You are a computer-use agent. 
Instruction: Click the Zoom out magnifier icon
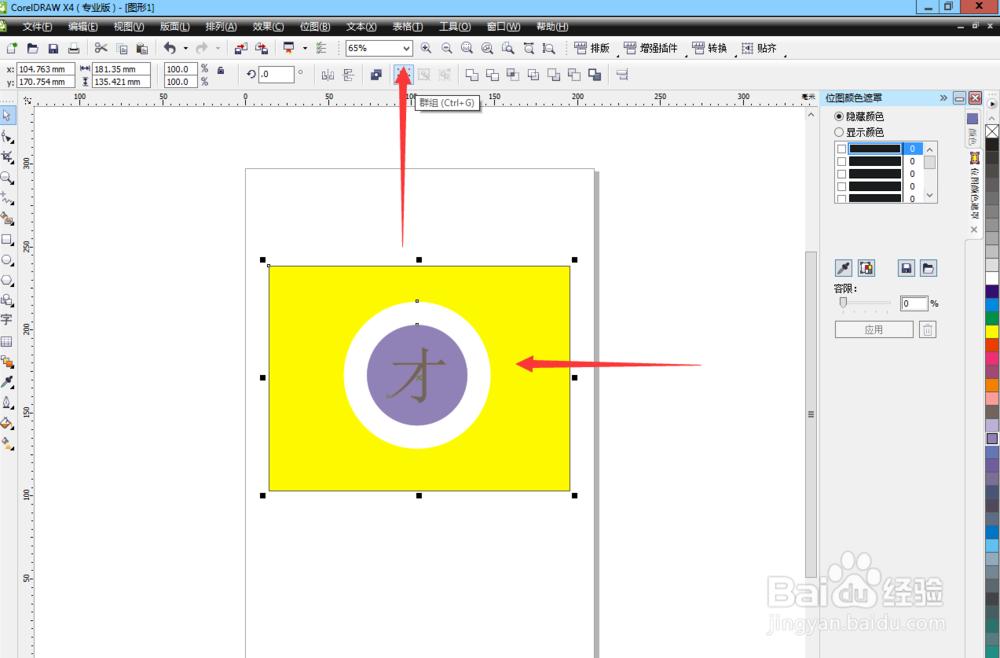pyautogui.click(x=446, y=48)
